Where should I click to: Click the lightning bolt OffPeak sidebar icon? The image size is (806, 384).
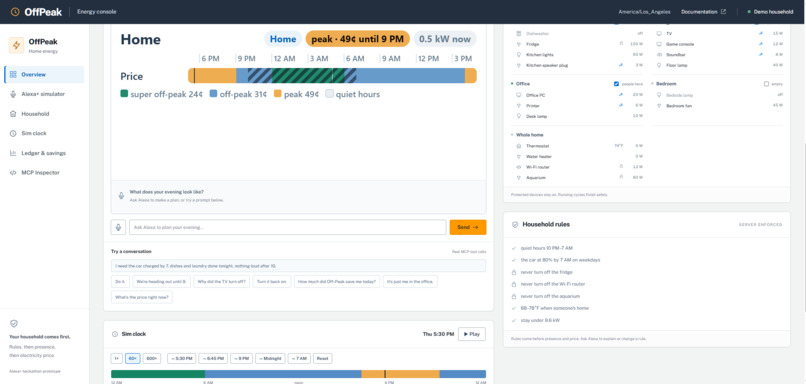click(x=16, y=45)
